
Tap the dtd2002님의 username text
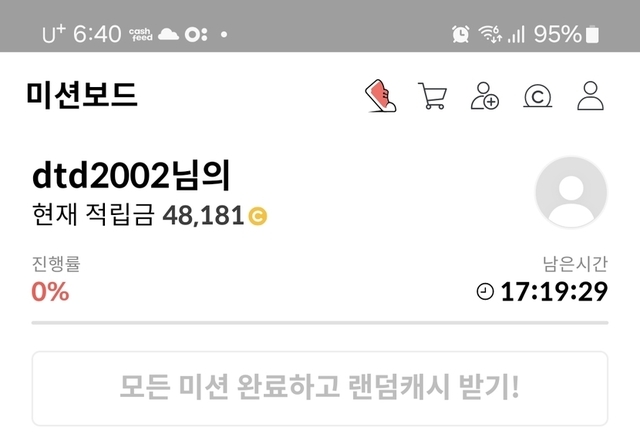(131, 176)
